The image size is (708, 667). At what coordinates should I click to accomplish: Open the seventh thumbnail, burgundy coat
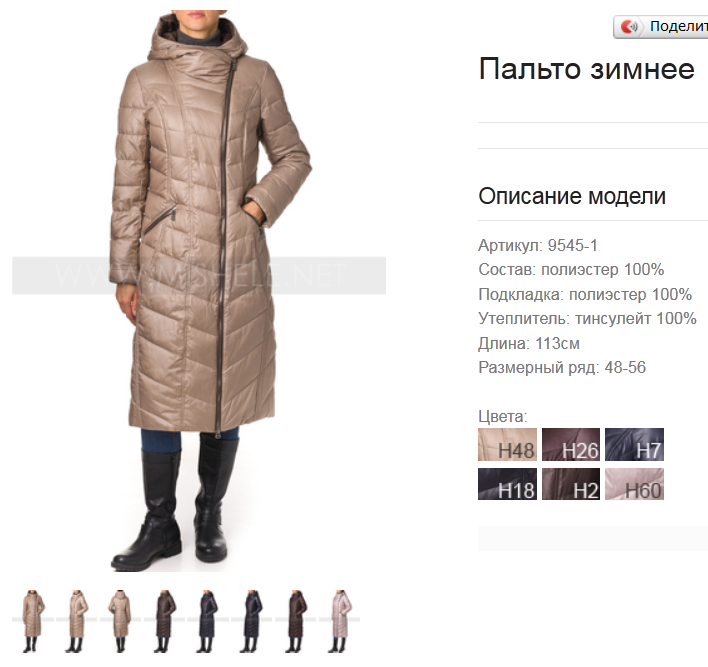point(295,621)
